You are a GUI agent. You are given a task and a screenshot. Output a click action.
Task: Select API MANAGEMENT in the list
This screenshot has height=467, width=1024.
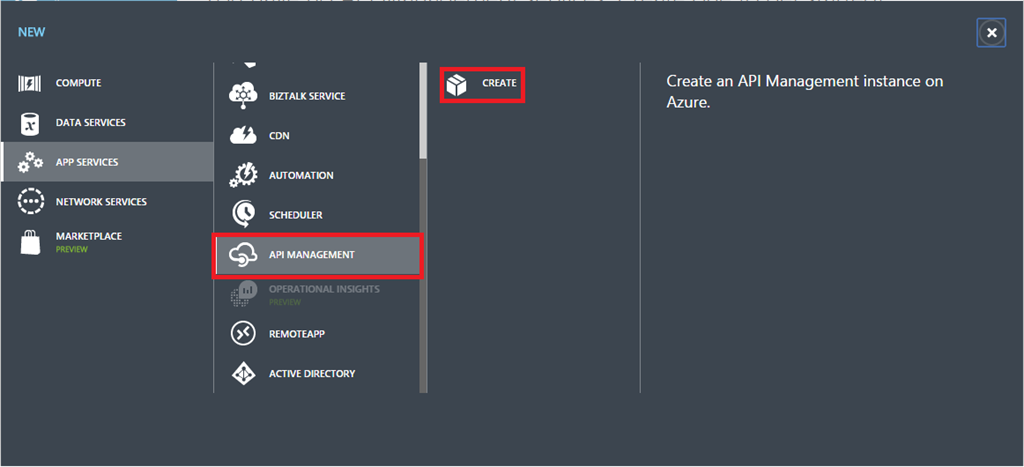pyautogui.click(x=312, y=255)
